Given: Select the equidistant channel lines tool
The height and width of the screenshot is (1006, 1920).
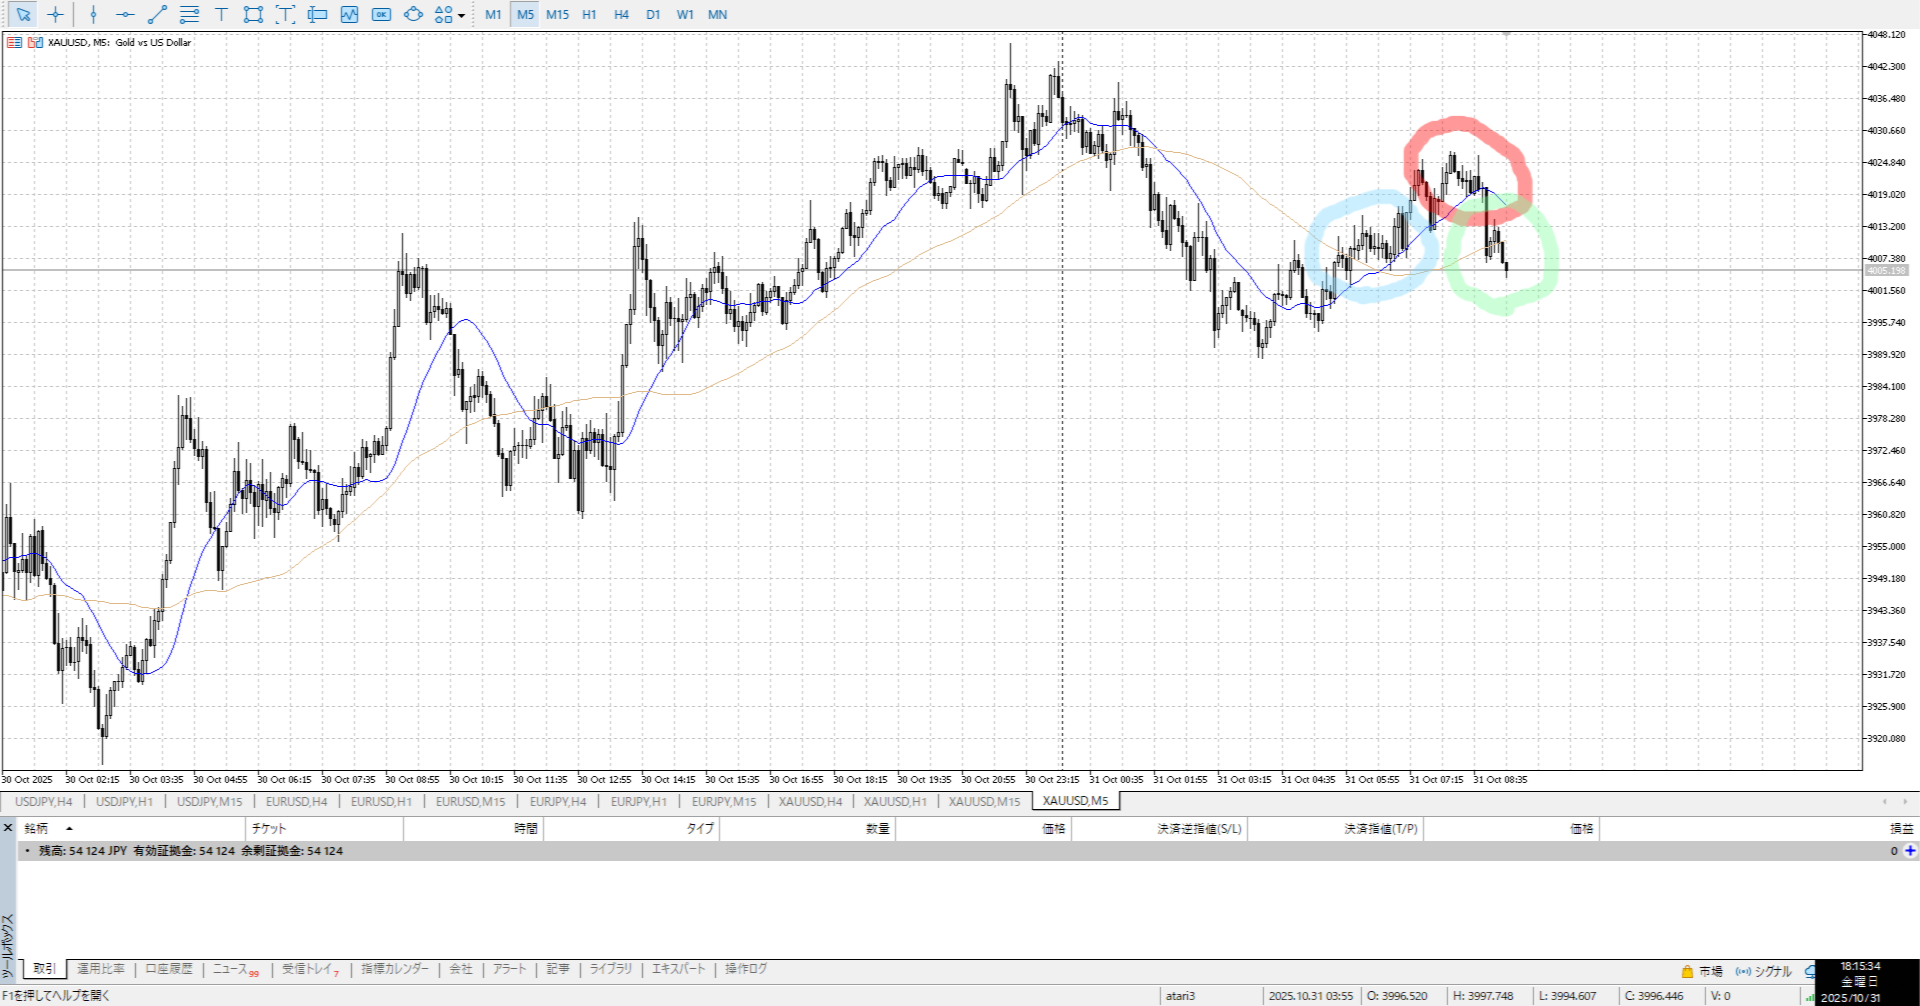Looking at the screenshot, I should click(189, 15).
